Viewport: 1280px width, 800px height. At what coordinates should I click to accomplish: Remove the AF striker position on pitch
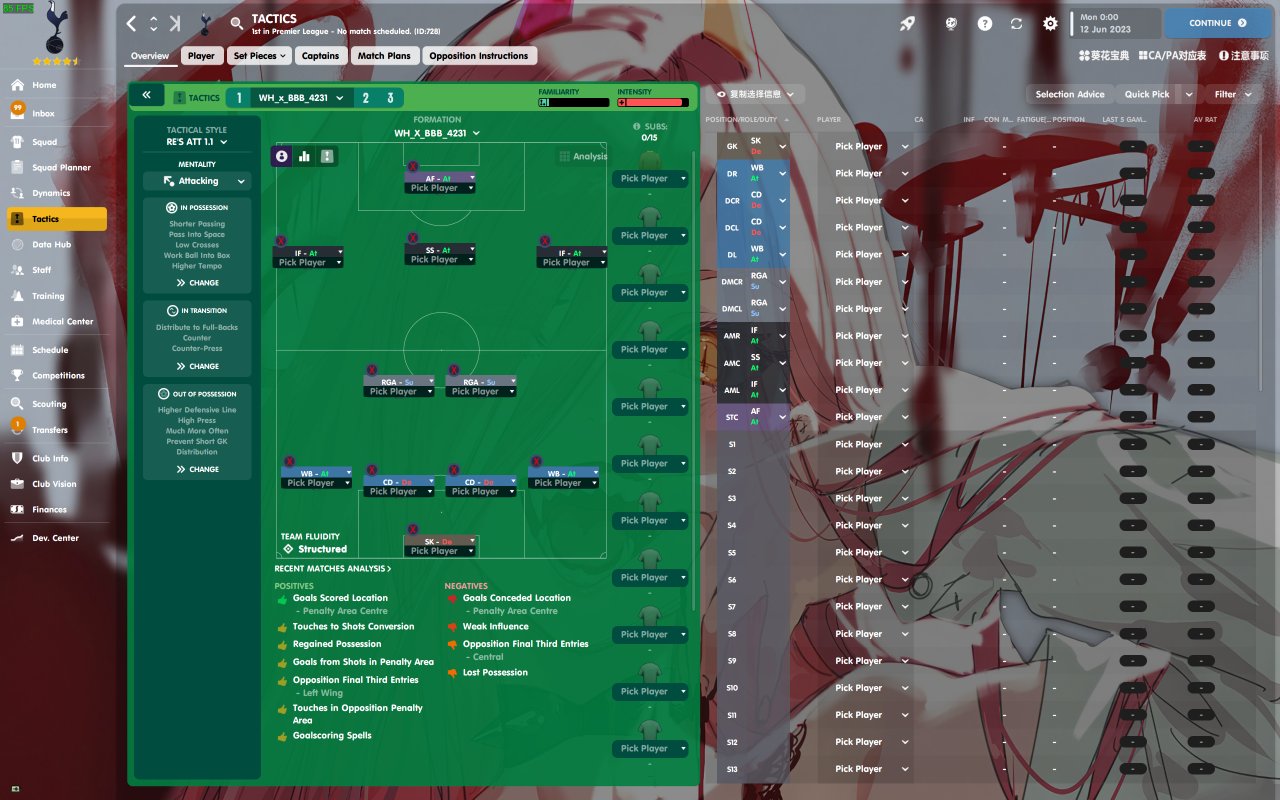[413, 165]
